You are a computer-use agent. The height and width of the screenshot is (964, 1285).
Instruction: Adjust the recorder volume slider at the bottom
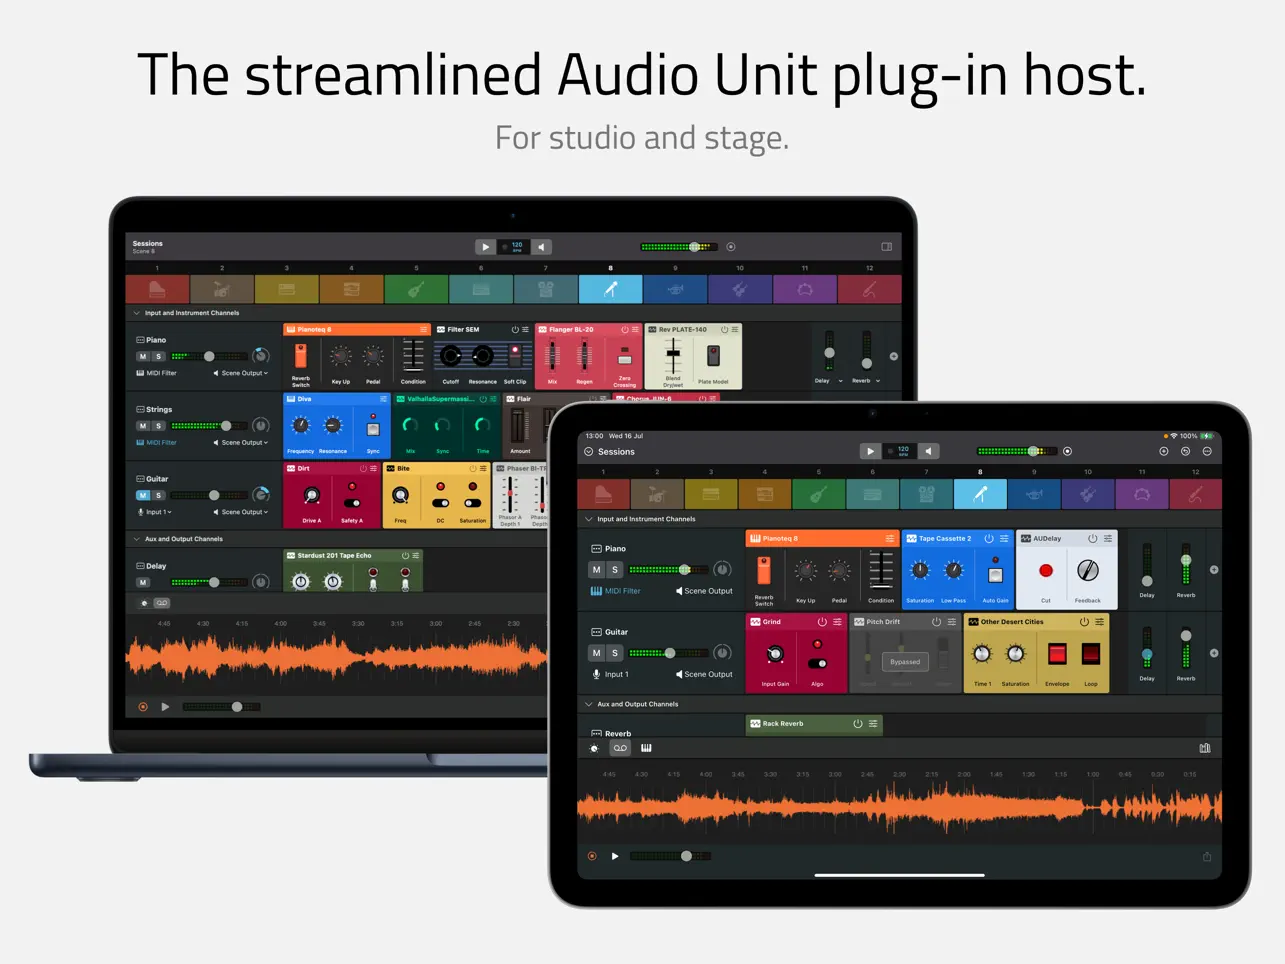[x=687, y=856]
